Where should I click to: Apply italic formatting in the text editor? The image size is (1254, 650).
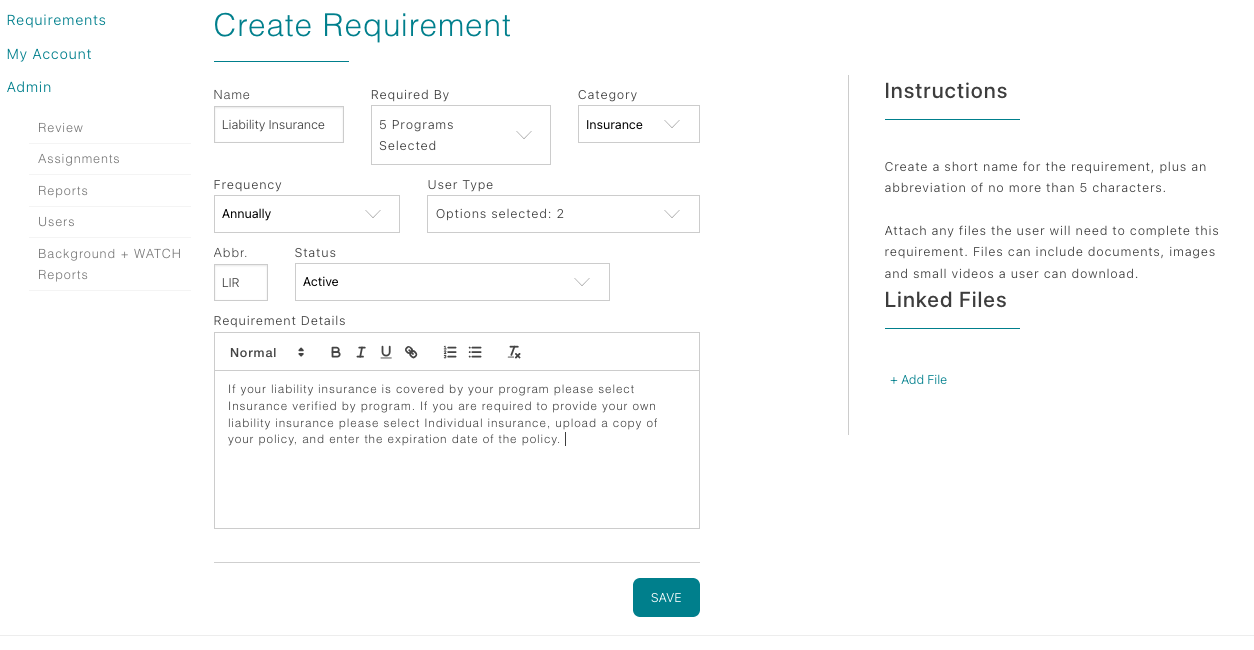pos(361,351)
